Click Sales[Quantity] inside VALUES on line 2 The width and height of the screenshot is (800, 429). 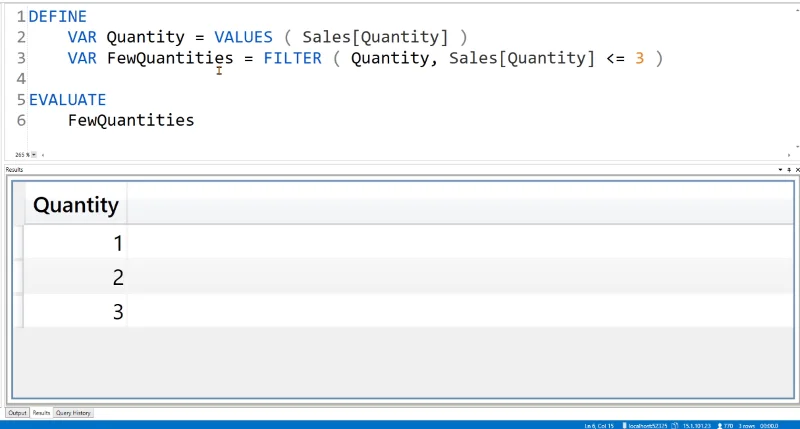point(375,37)
